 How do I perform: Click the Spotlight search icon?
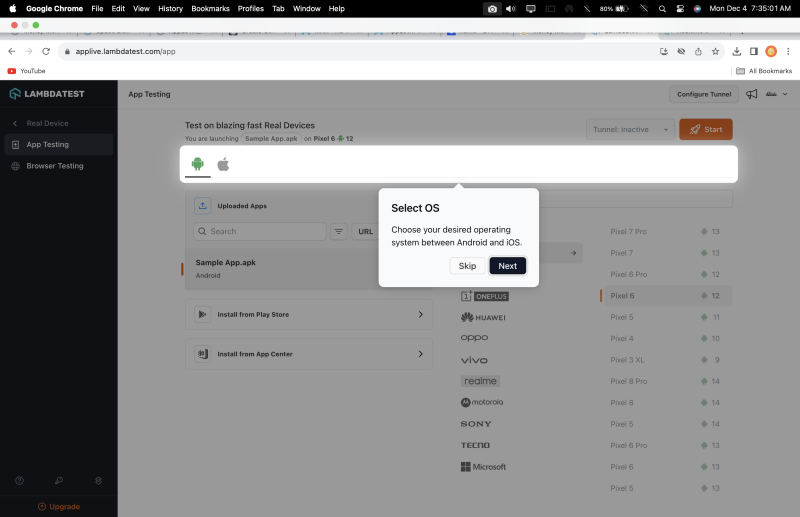[x=662, y=9]
